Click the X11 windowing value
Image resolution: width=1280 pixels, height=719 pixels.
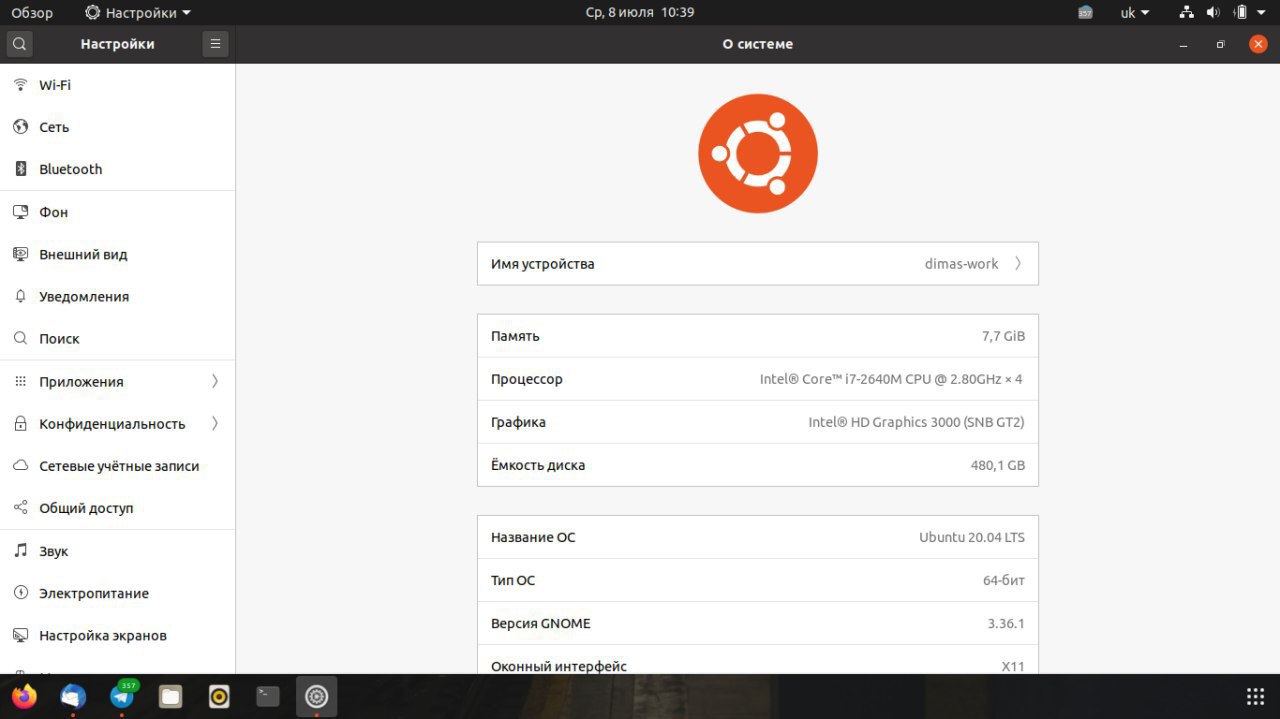tap(1013, 666)
